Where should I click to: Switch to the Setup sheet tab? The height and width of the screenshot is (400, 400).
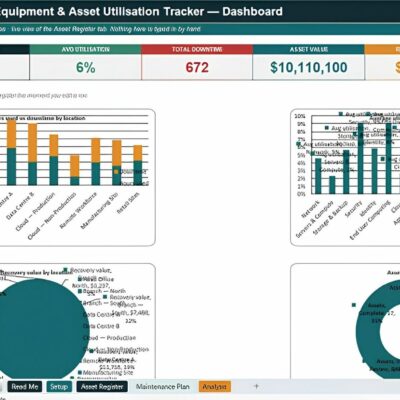(59, 387)
